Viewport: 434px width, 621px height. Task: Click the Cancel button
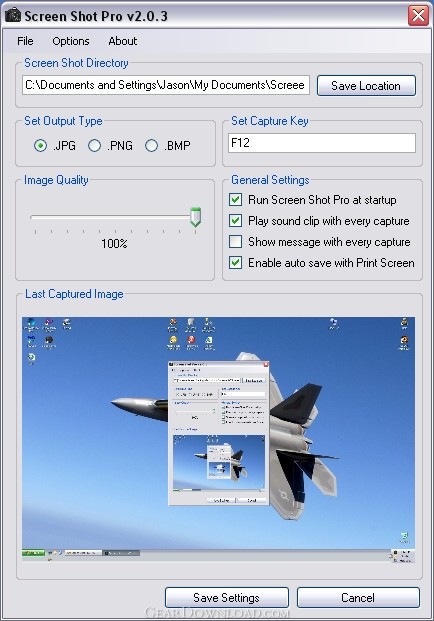click(x=358, y=598)
